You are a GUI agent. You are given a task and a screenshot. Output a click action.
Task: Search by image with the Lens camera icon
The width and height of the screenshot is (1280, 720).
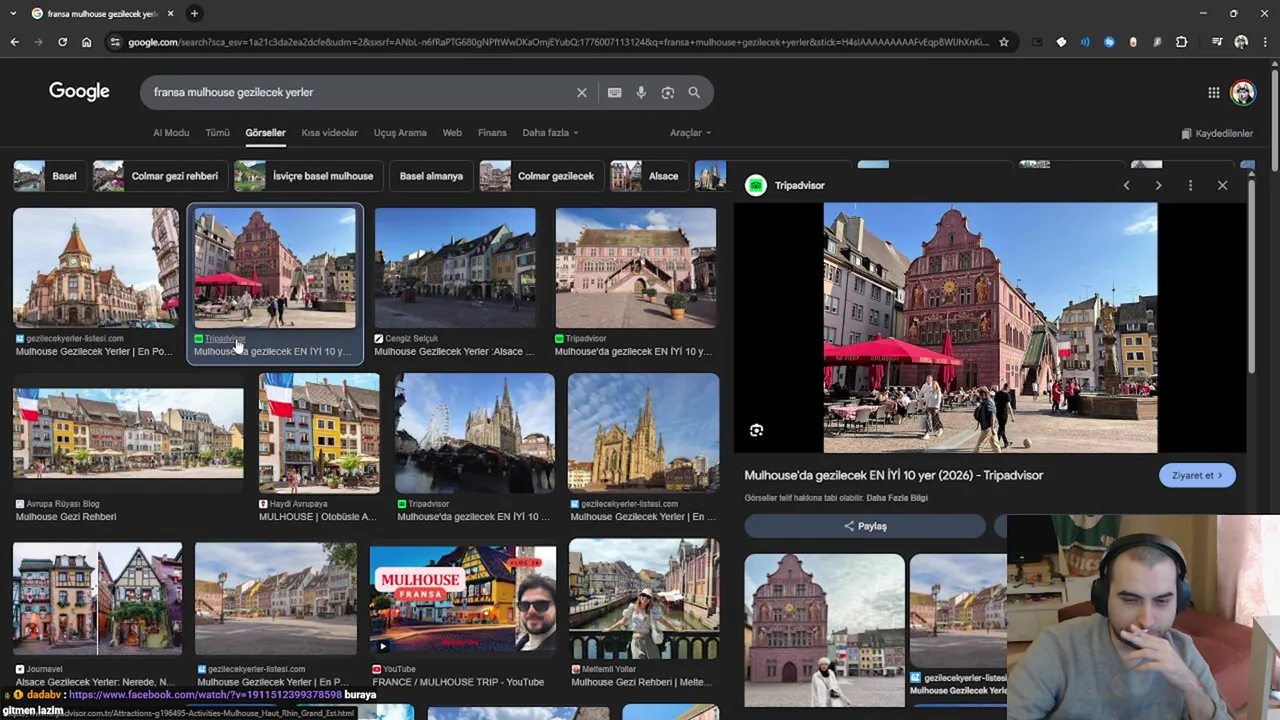click(667, 92)
